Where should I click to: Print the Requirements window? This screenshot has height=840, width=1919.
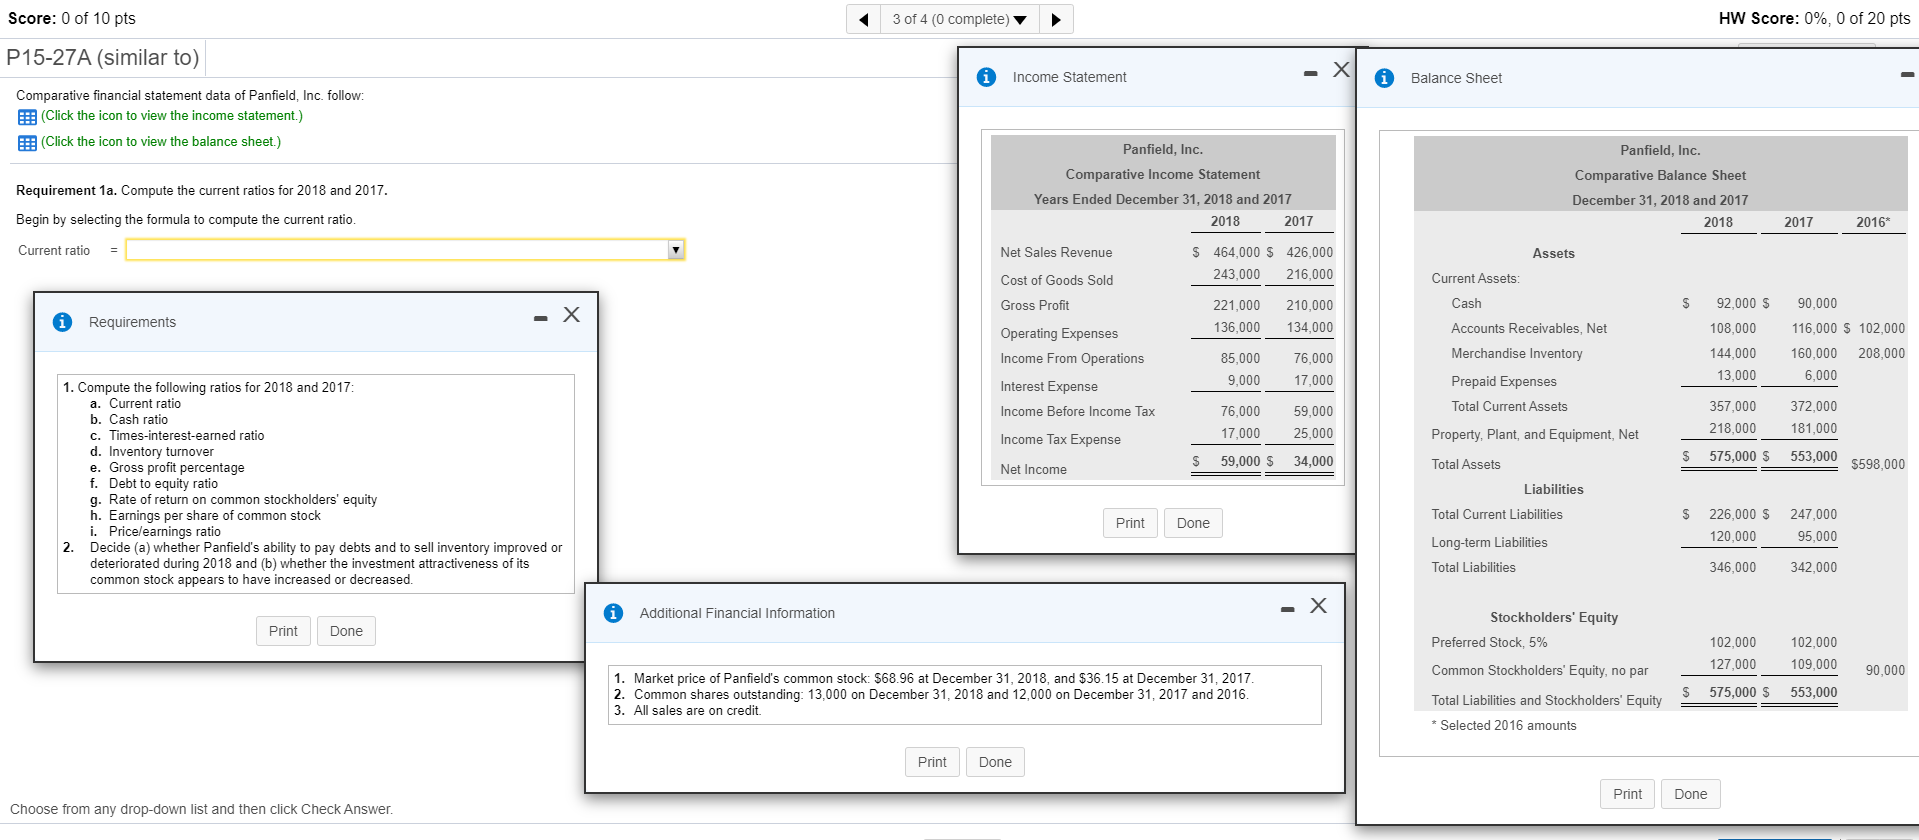283,631
